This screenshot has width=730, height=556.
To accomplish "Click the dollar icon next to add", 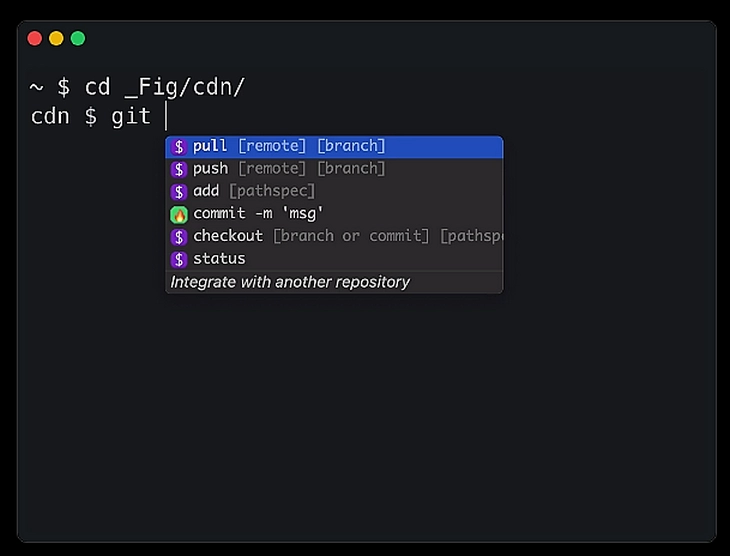I will coord(179,191).
